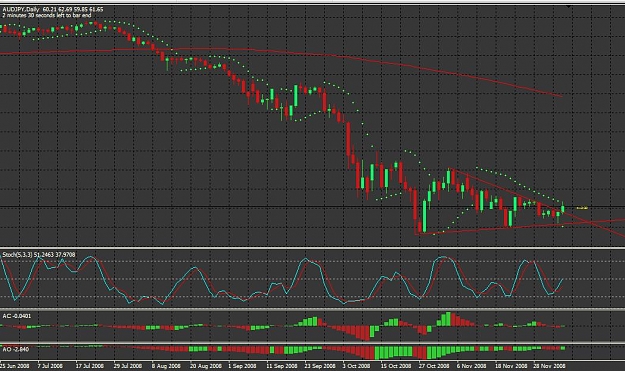
Task: Click the 27 Oct 2008 date label
Action: coord(434,366)
